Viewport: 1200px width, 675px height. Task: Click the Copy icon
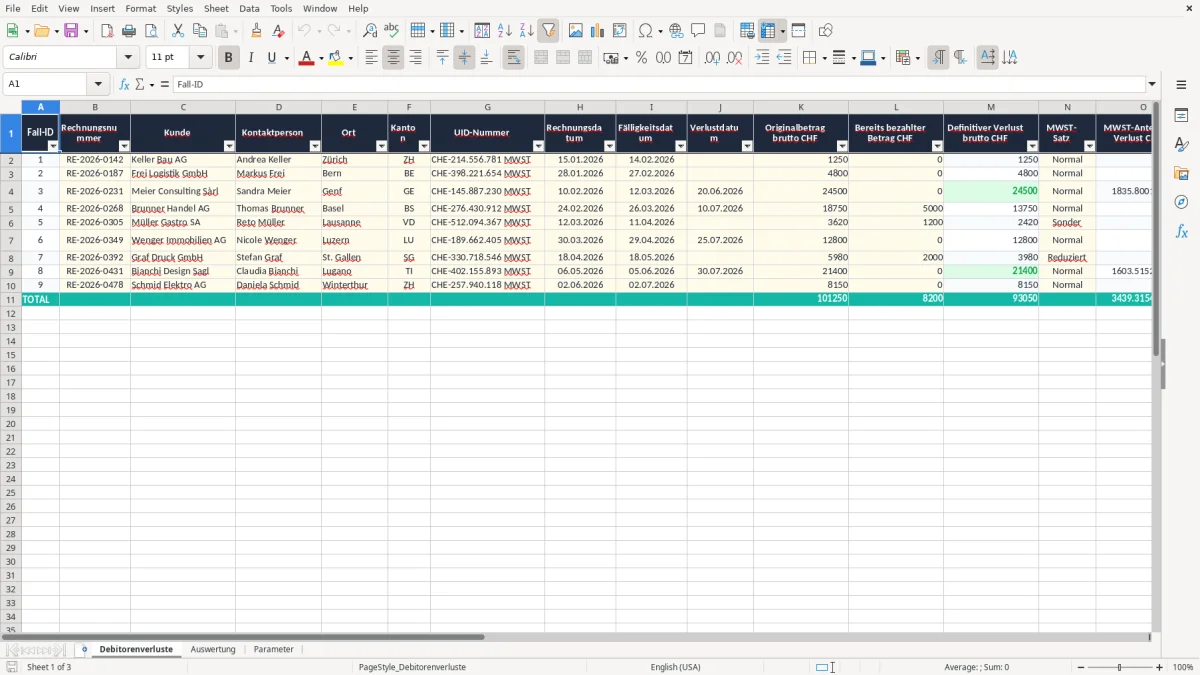point(200,31)
